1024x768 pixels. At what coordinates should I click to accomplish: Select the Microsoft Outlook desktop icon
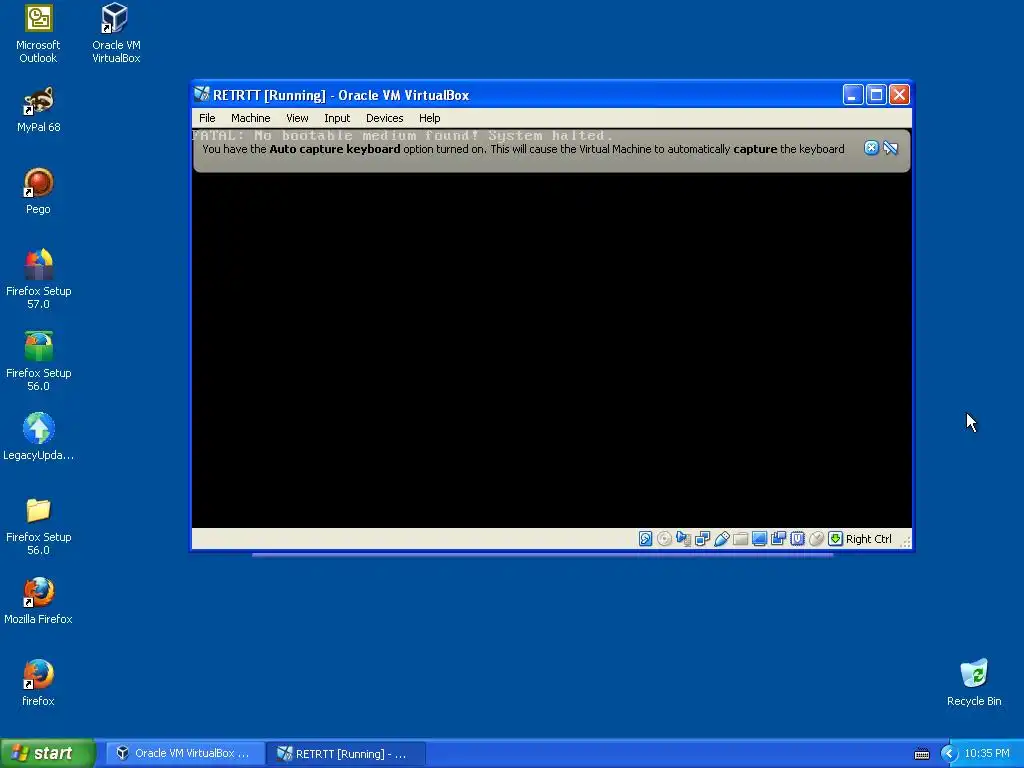coord(38,35)
